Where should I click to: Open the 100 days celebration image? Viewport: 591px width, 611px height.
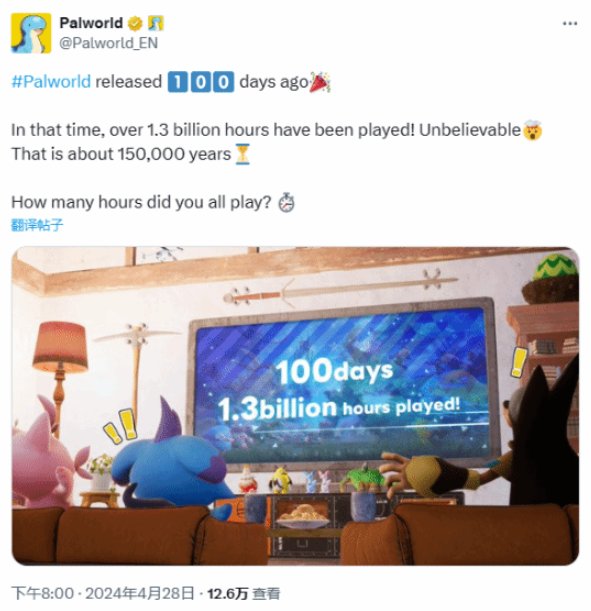[x=295, y=406]
